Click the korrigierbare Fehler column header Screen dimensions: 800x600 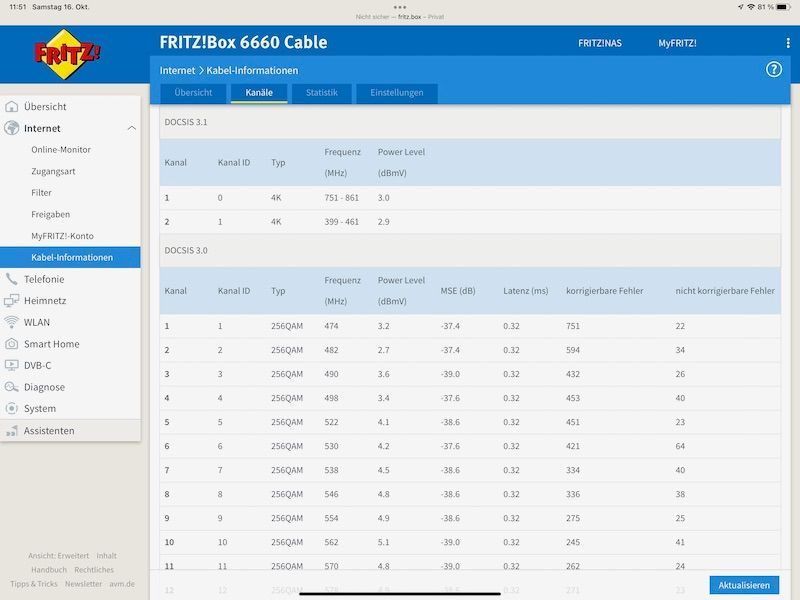(x=605, y=291)
